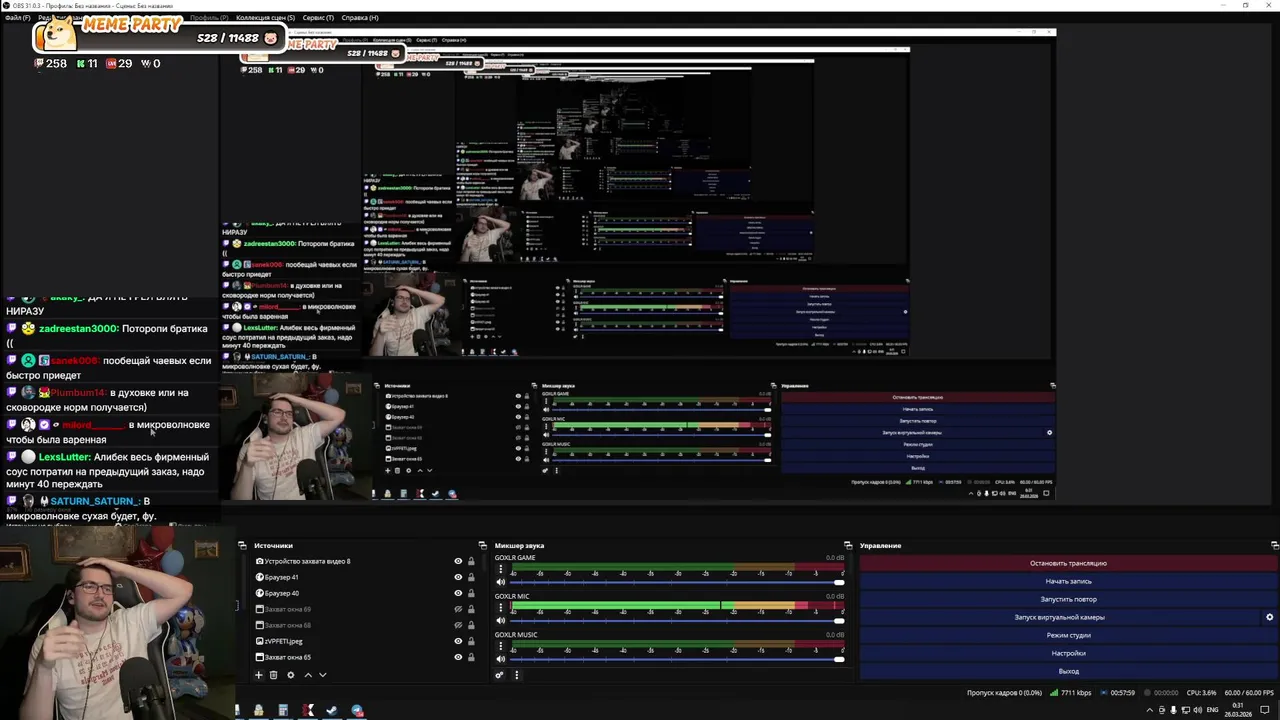Click Выход button in Controls

coord(1068,671)
